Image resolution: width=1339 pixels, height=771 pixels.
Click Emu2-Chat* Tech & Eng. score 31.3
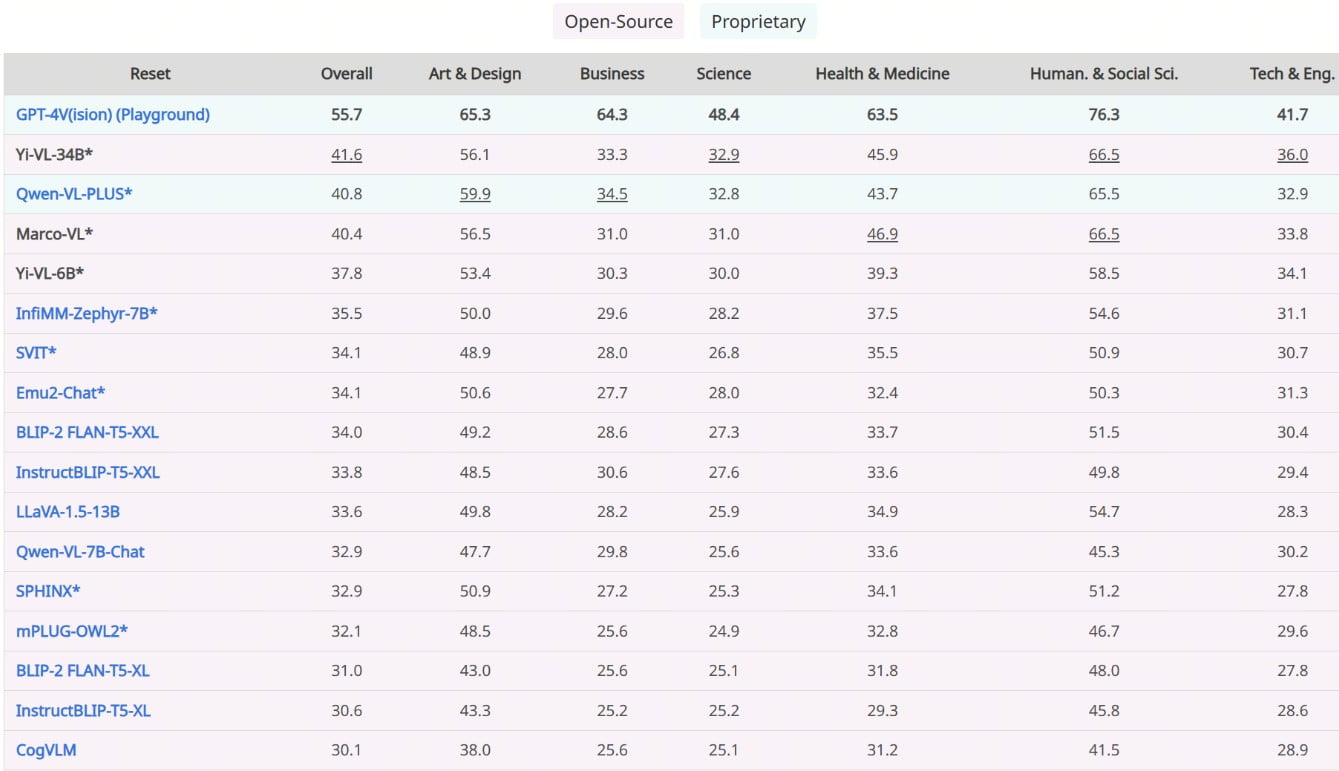1292,393
